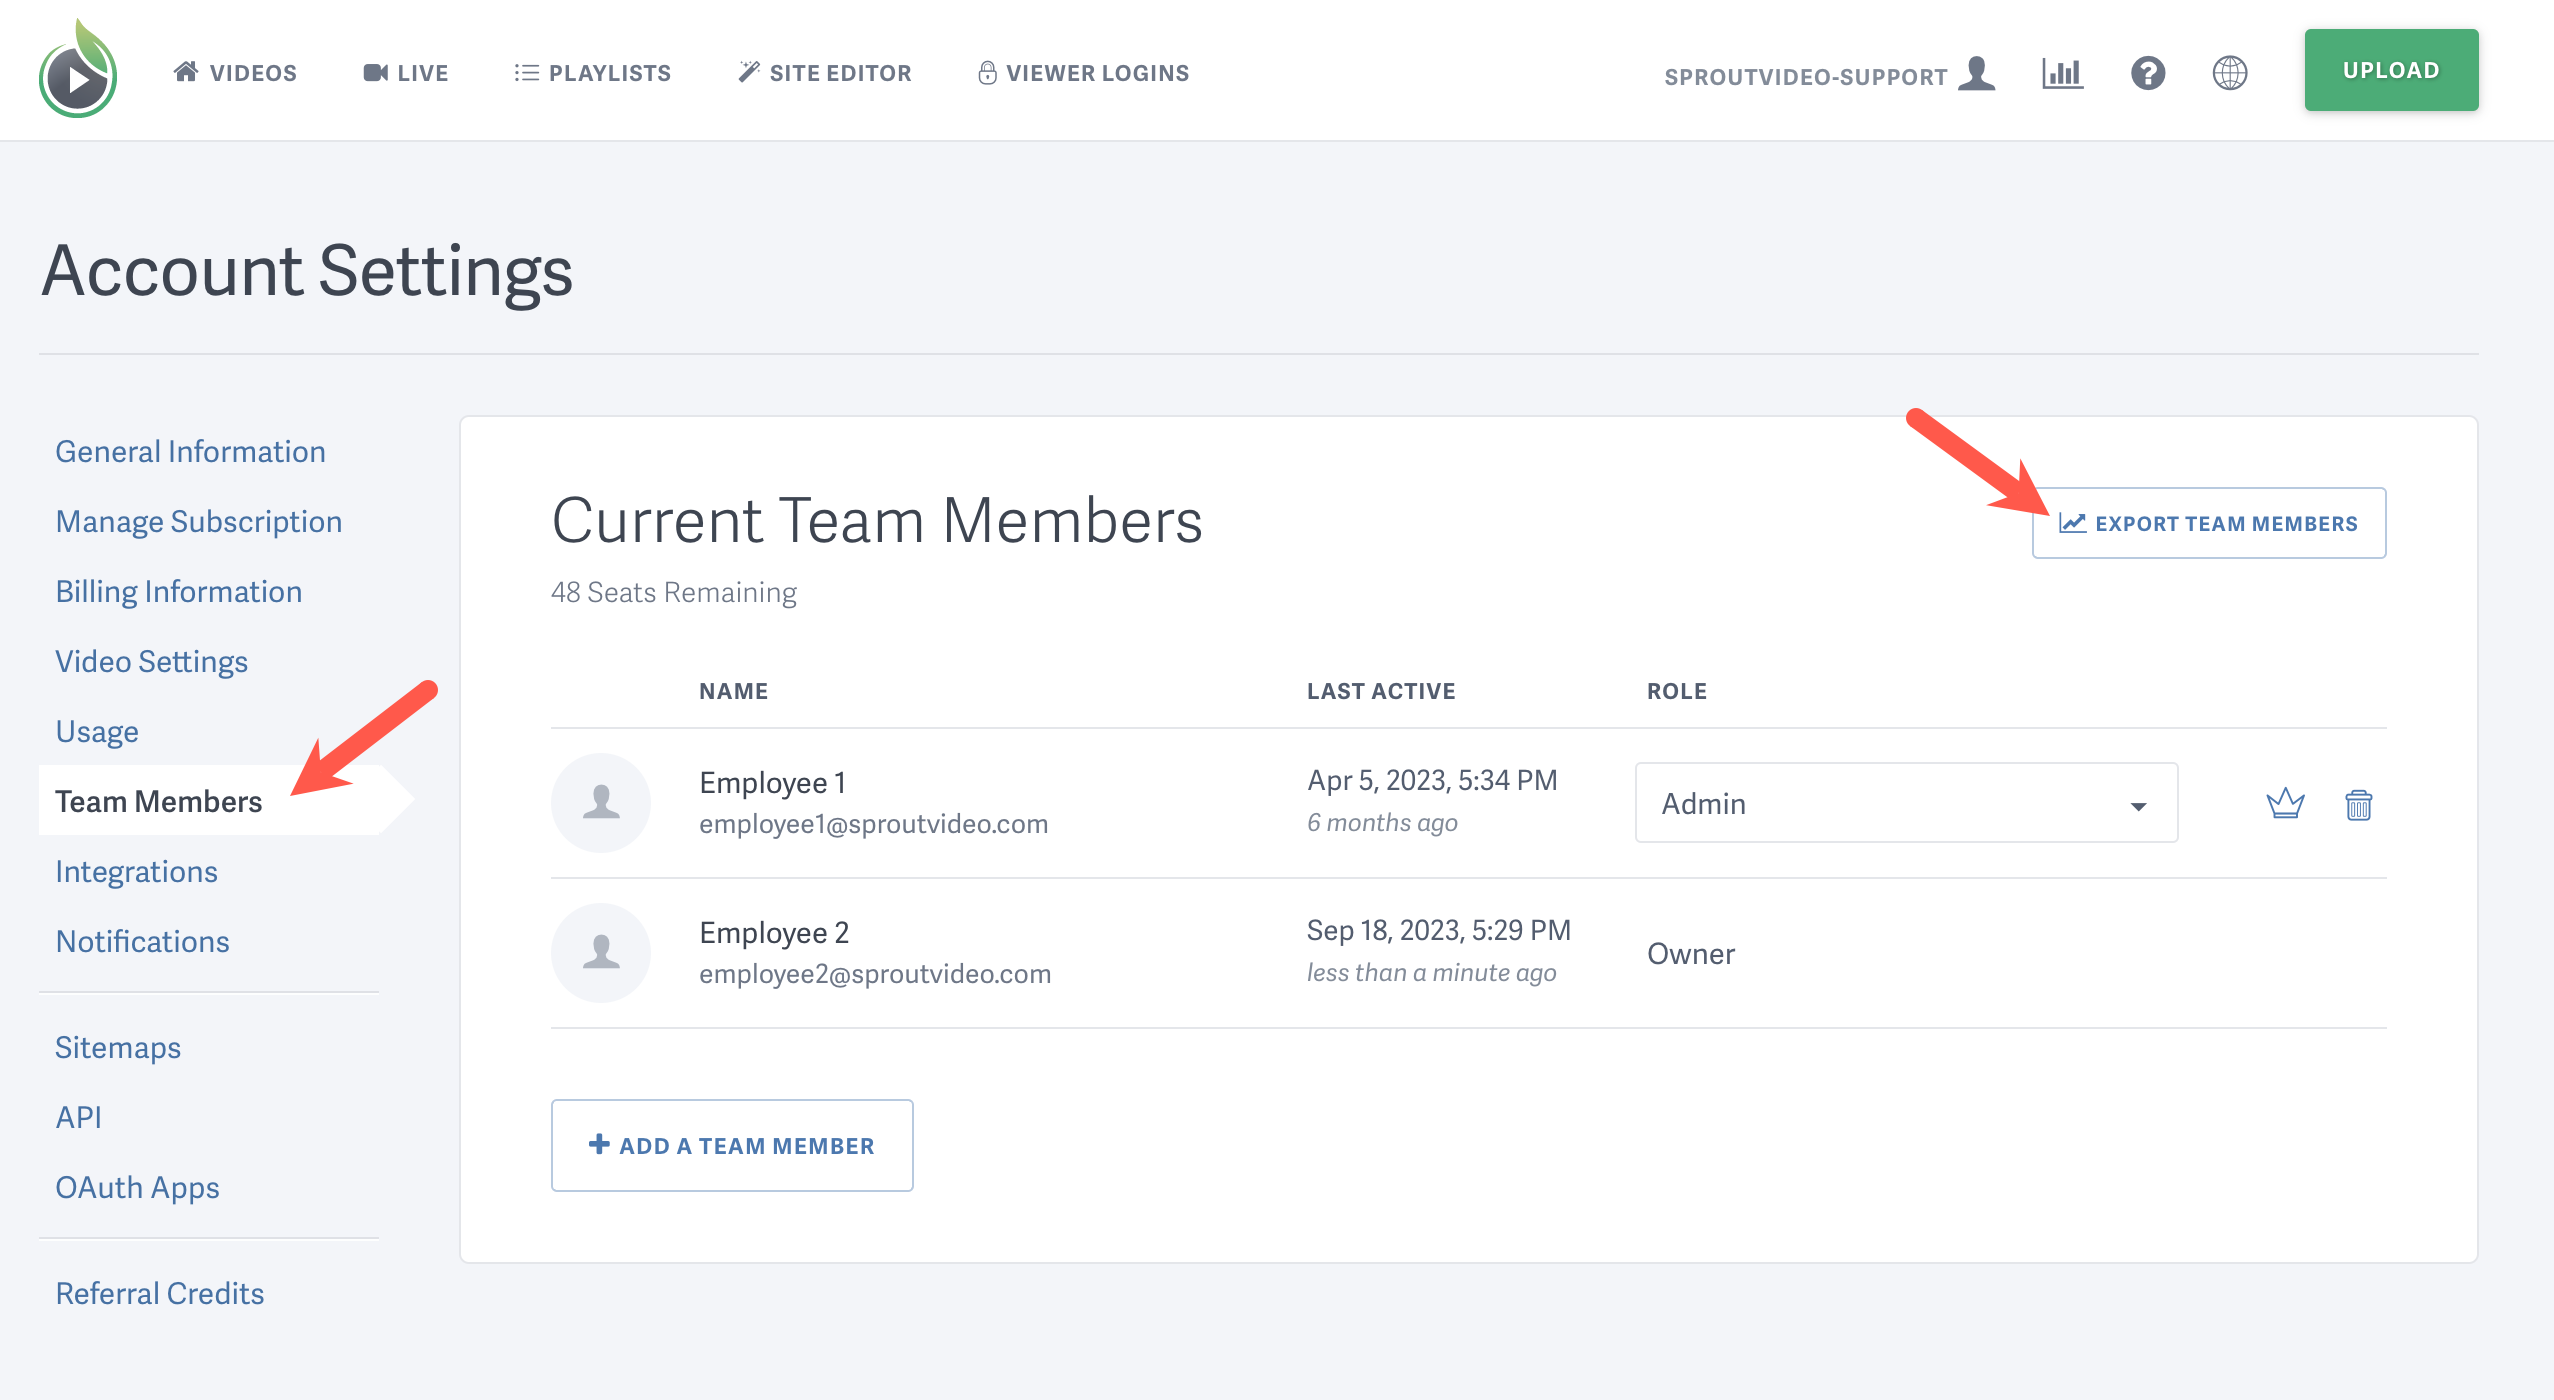Open the Integrations settings section

point(136,871)
